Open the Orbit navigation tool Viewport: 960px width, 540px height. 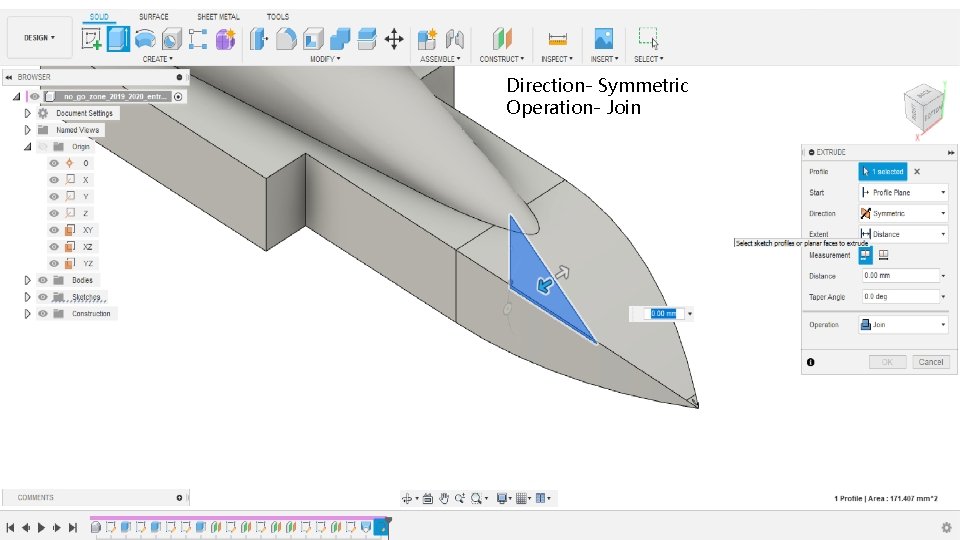click(407, 498)
